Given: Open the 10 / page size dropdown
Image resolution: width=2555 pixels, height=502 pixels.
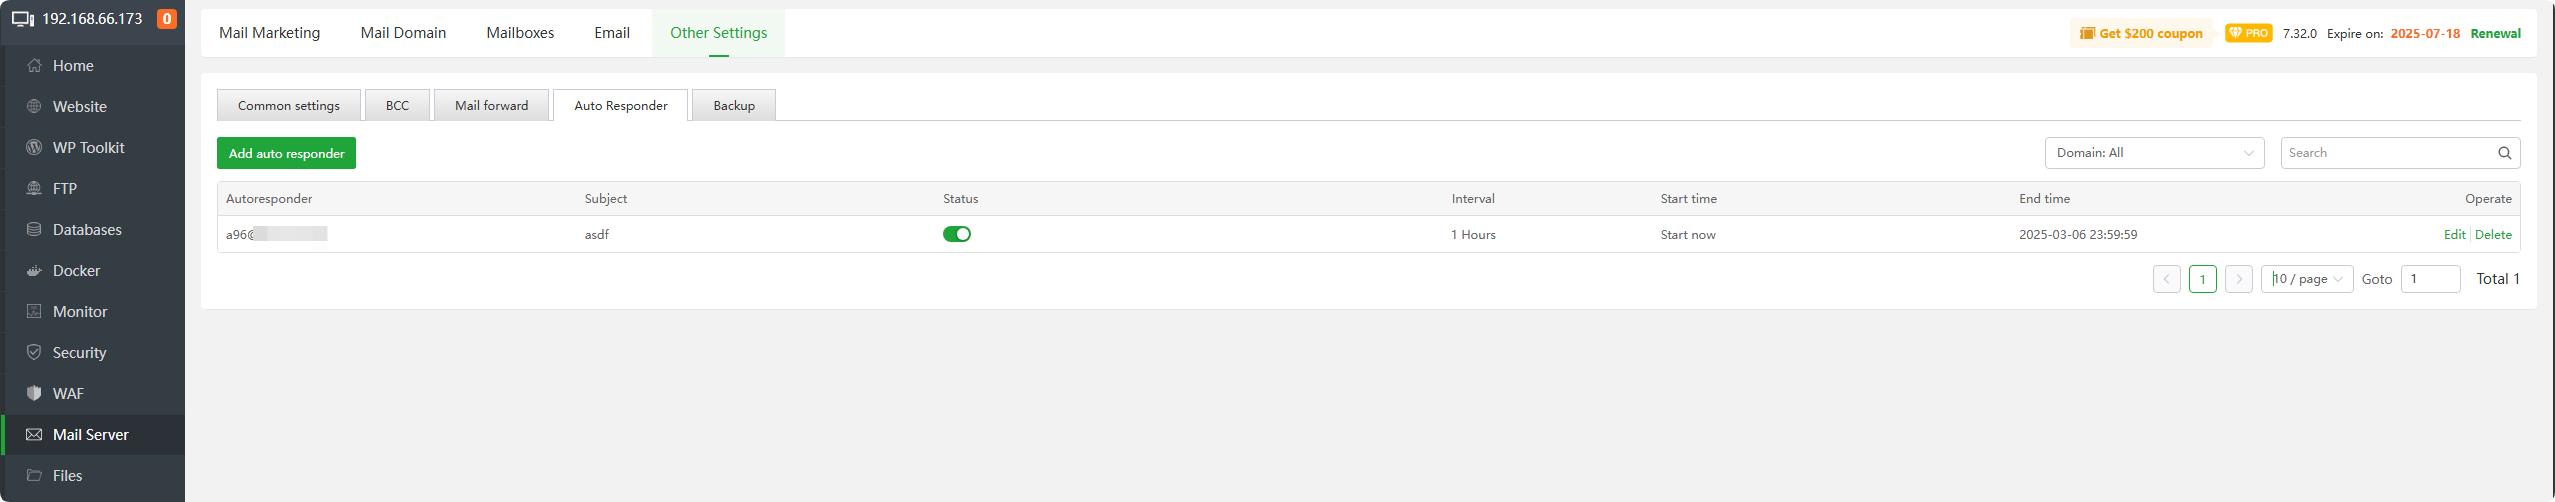Looking at the screenshot, I should 2307,279.
